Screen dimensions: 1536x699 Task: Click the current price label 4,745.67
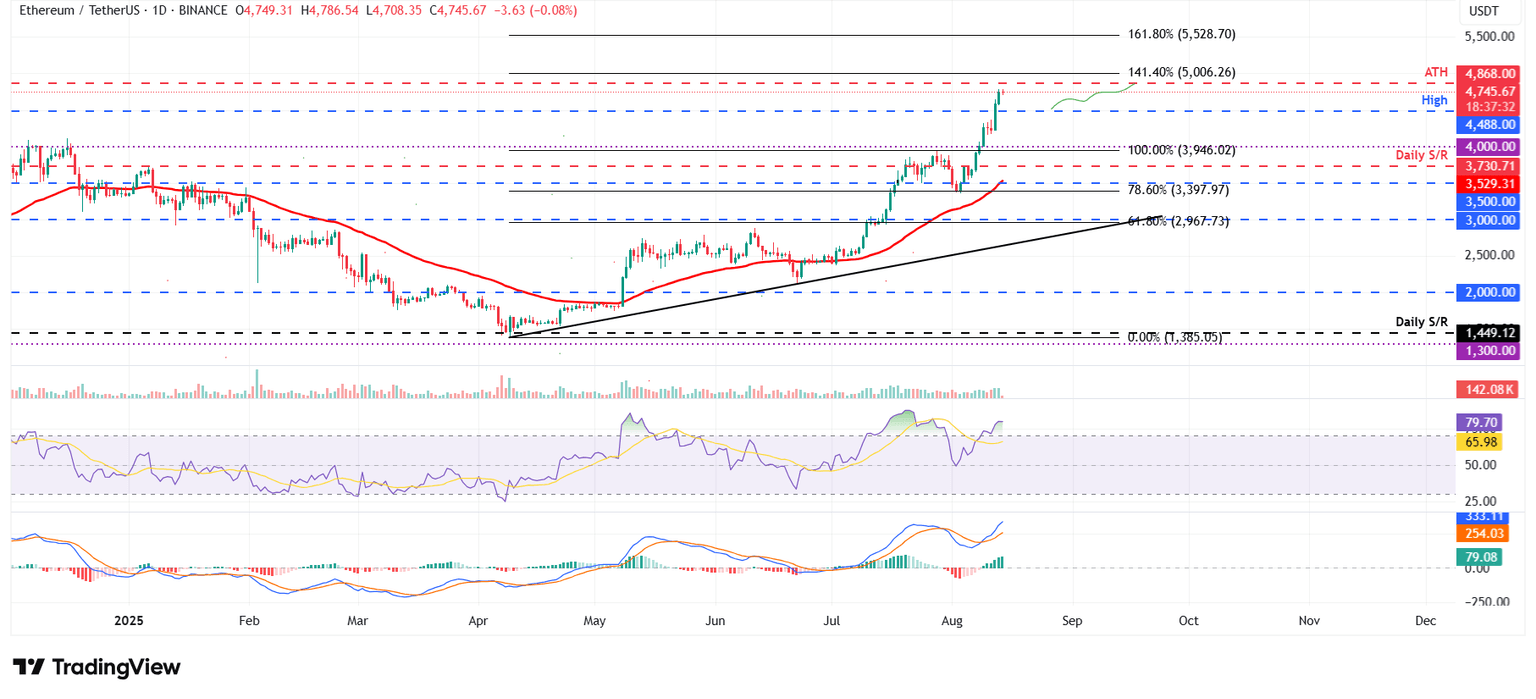1489,91
